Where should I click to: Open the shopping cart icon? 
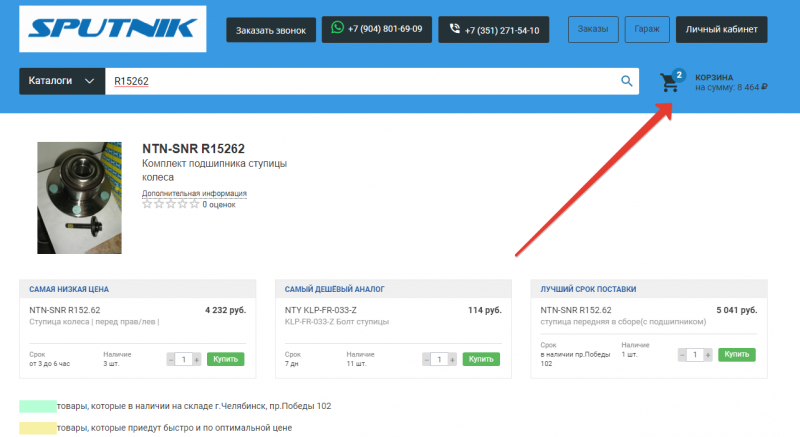669,83
